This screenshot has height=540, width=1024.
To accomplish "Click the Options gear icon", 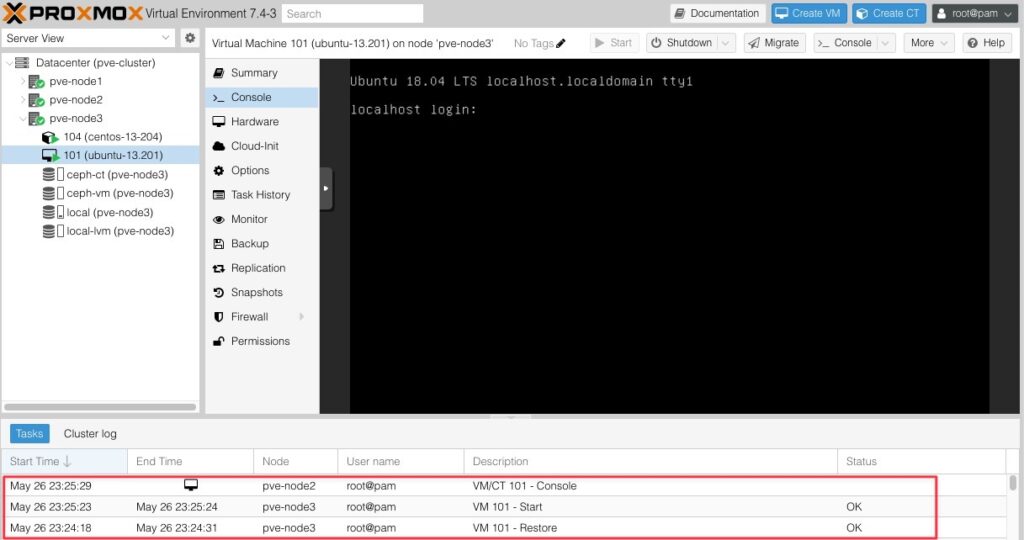I will [219, 170].
